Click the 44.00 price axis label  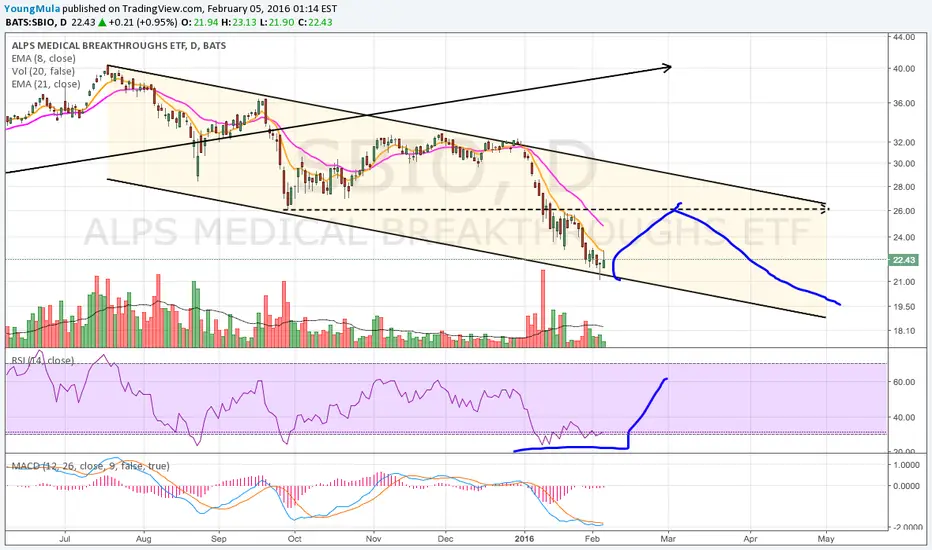pos(903,37)
